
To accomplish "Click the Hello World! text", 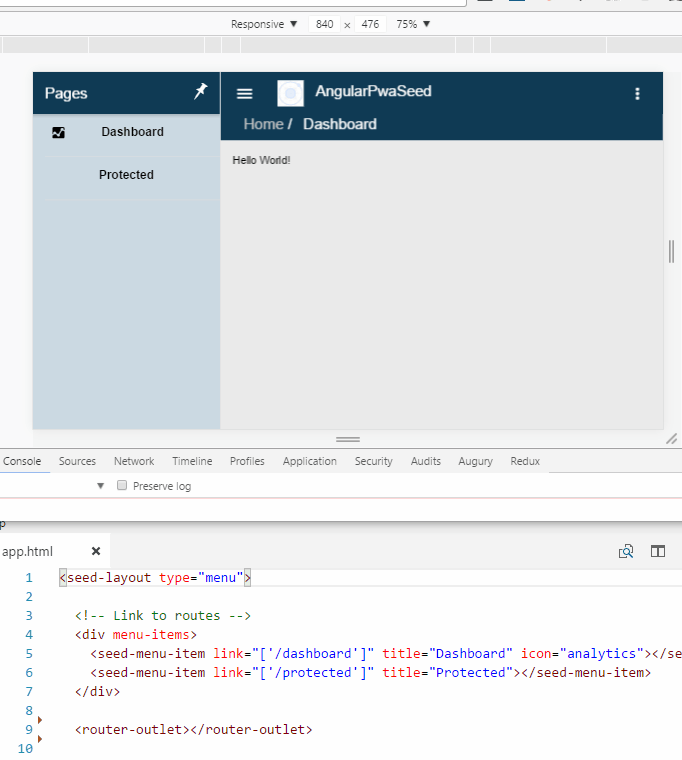I will (261, 160).
